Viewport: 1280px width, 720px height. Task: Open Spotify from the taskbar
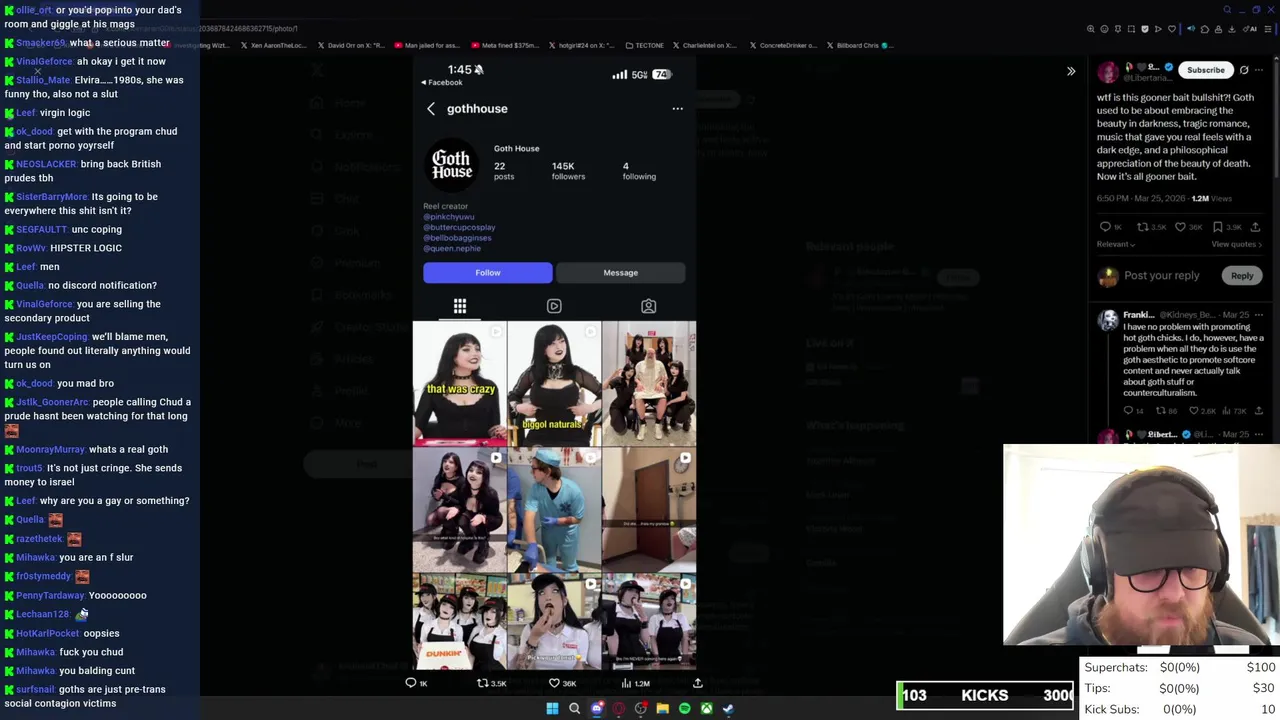click(x=684, y=709)
